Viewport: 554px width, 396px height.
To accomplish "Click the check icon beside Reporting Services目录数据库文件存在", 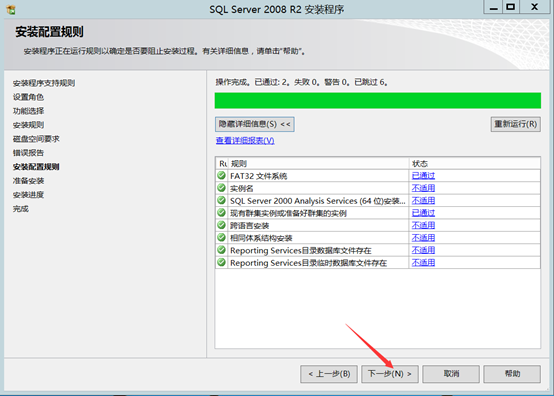I will [x=222, y=250].
